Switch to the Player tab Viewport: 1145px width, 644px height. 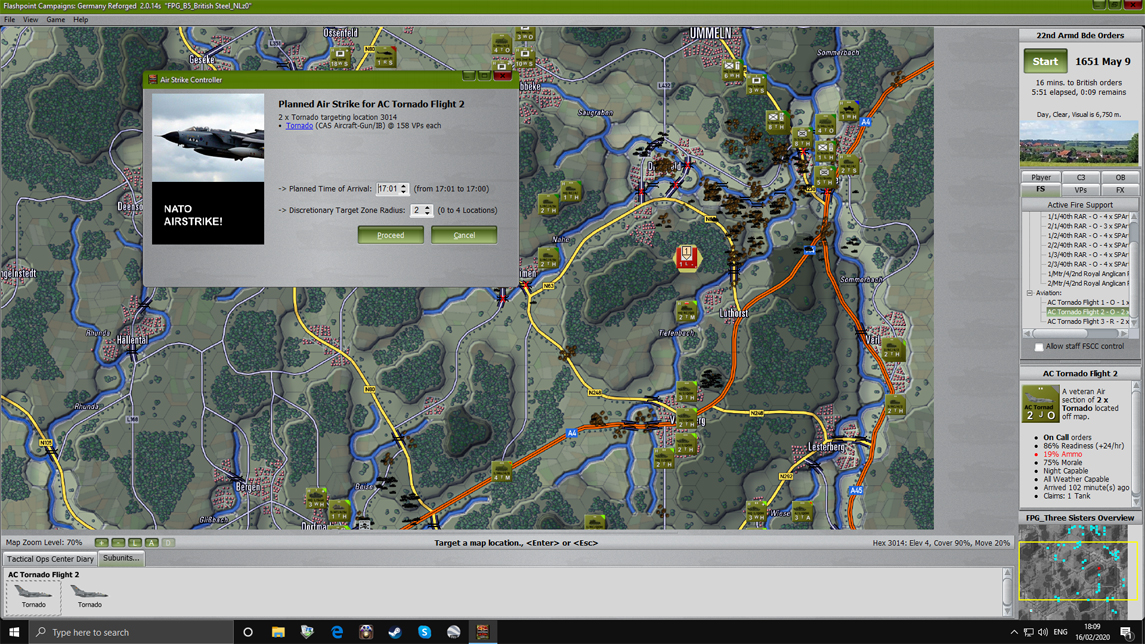(x=1041, y=177)
